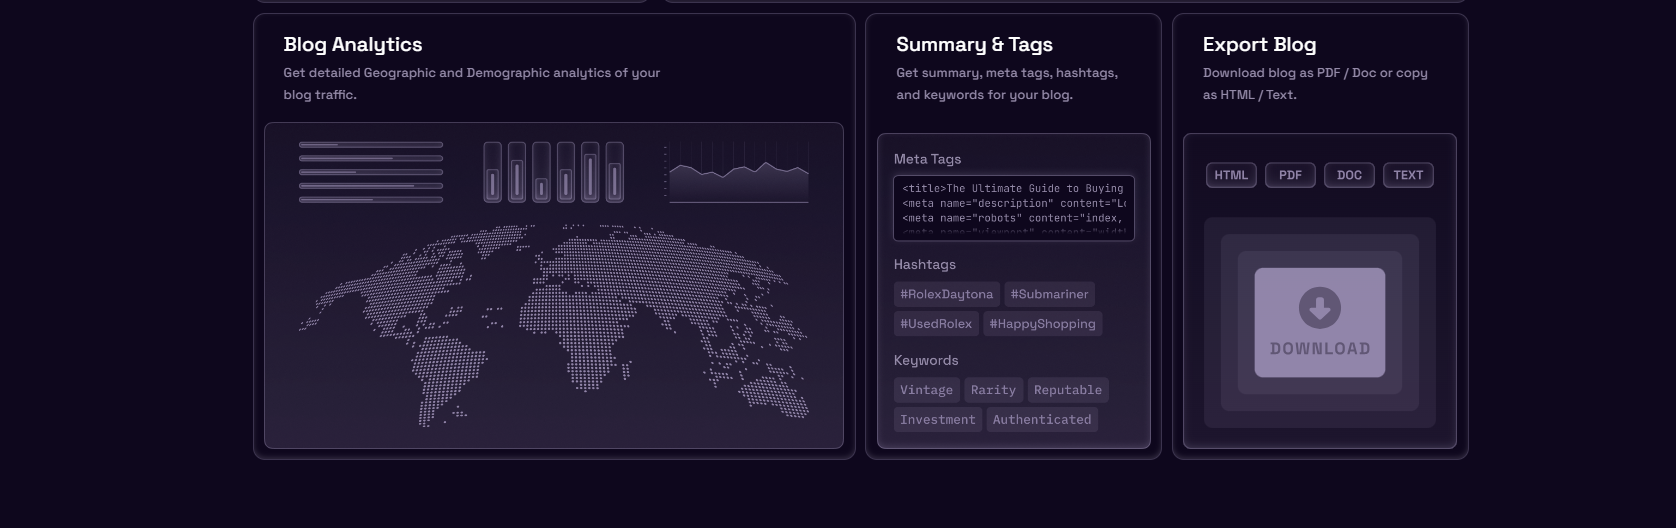Click the first vertical slider bar
The image size is (1676, 528).
coord(492,172)
